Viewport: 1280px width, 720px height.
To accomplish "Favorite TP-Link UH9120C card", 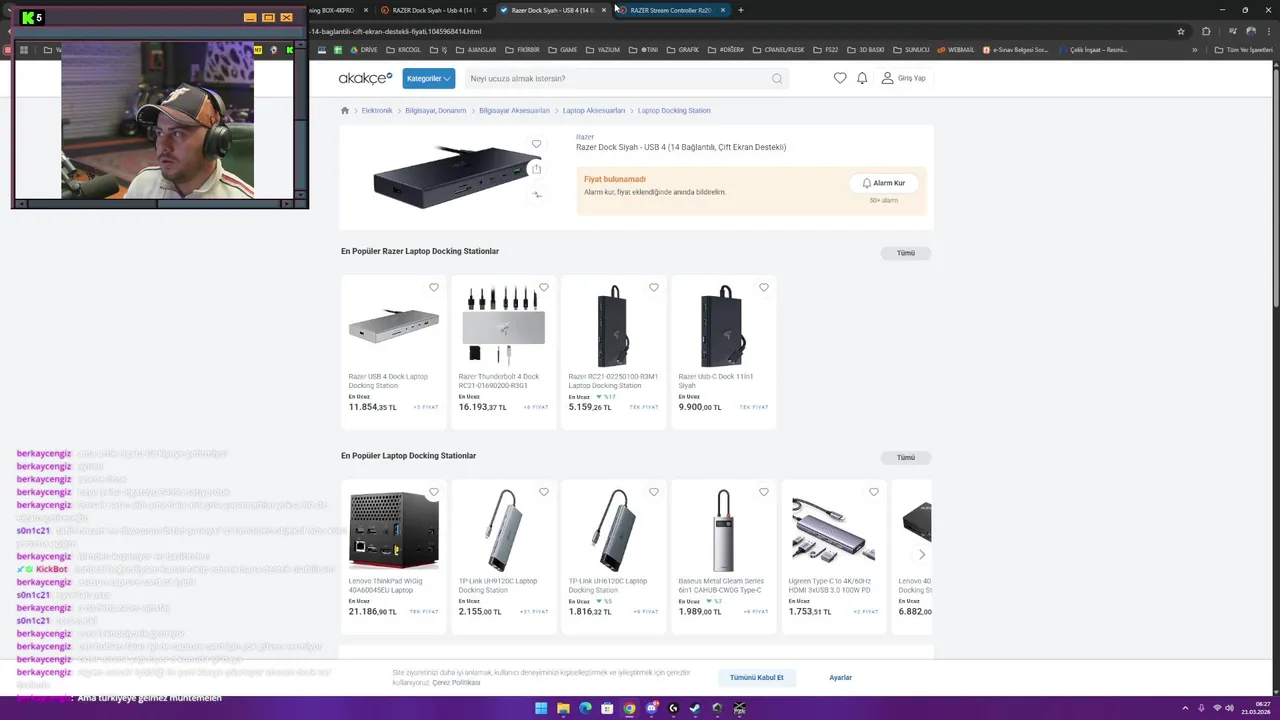I will (544, 492).
